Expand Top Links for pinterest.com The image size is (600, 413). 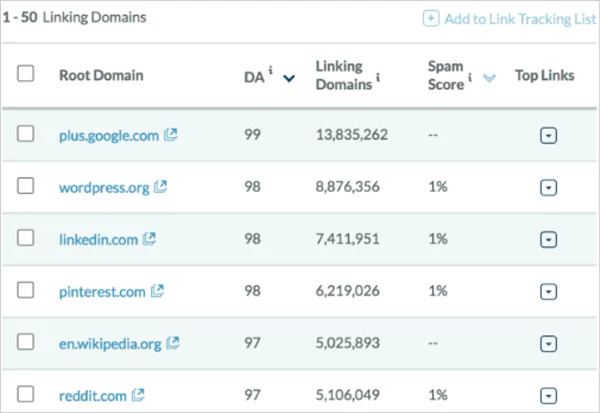pyautogui.click(x=548, y=292)
